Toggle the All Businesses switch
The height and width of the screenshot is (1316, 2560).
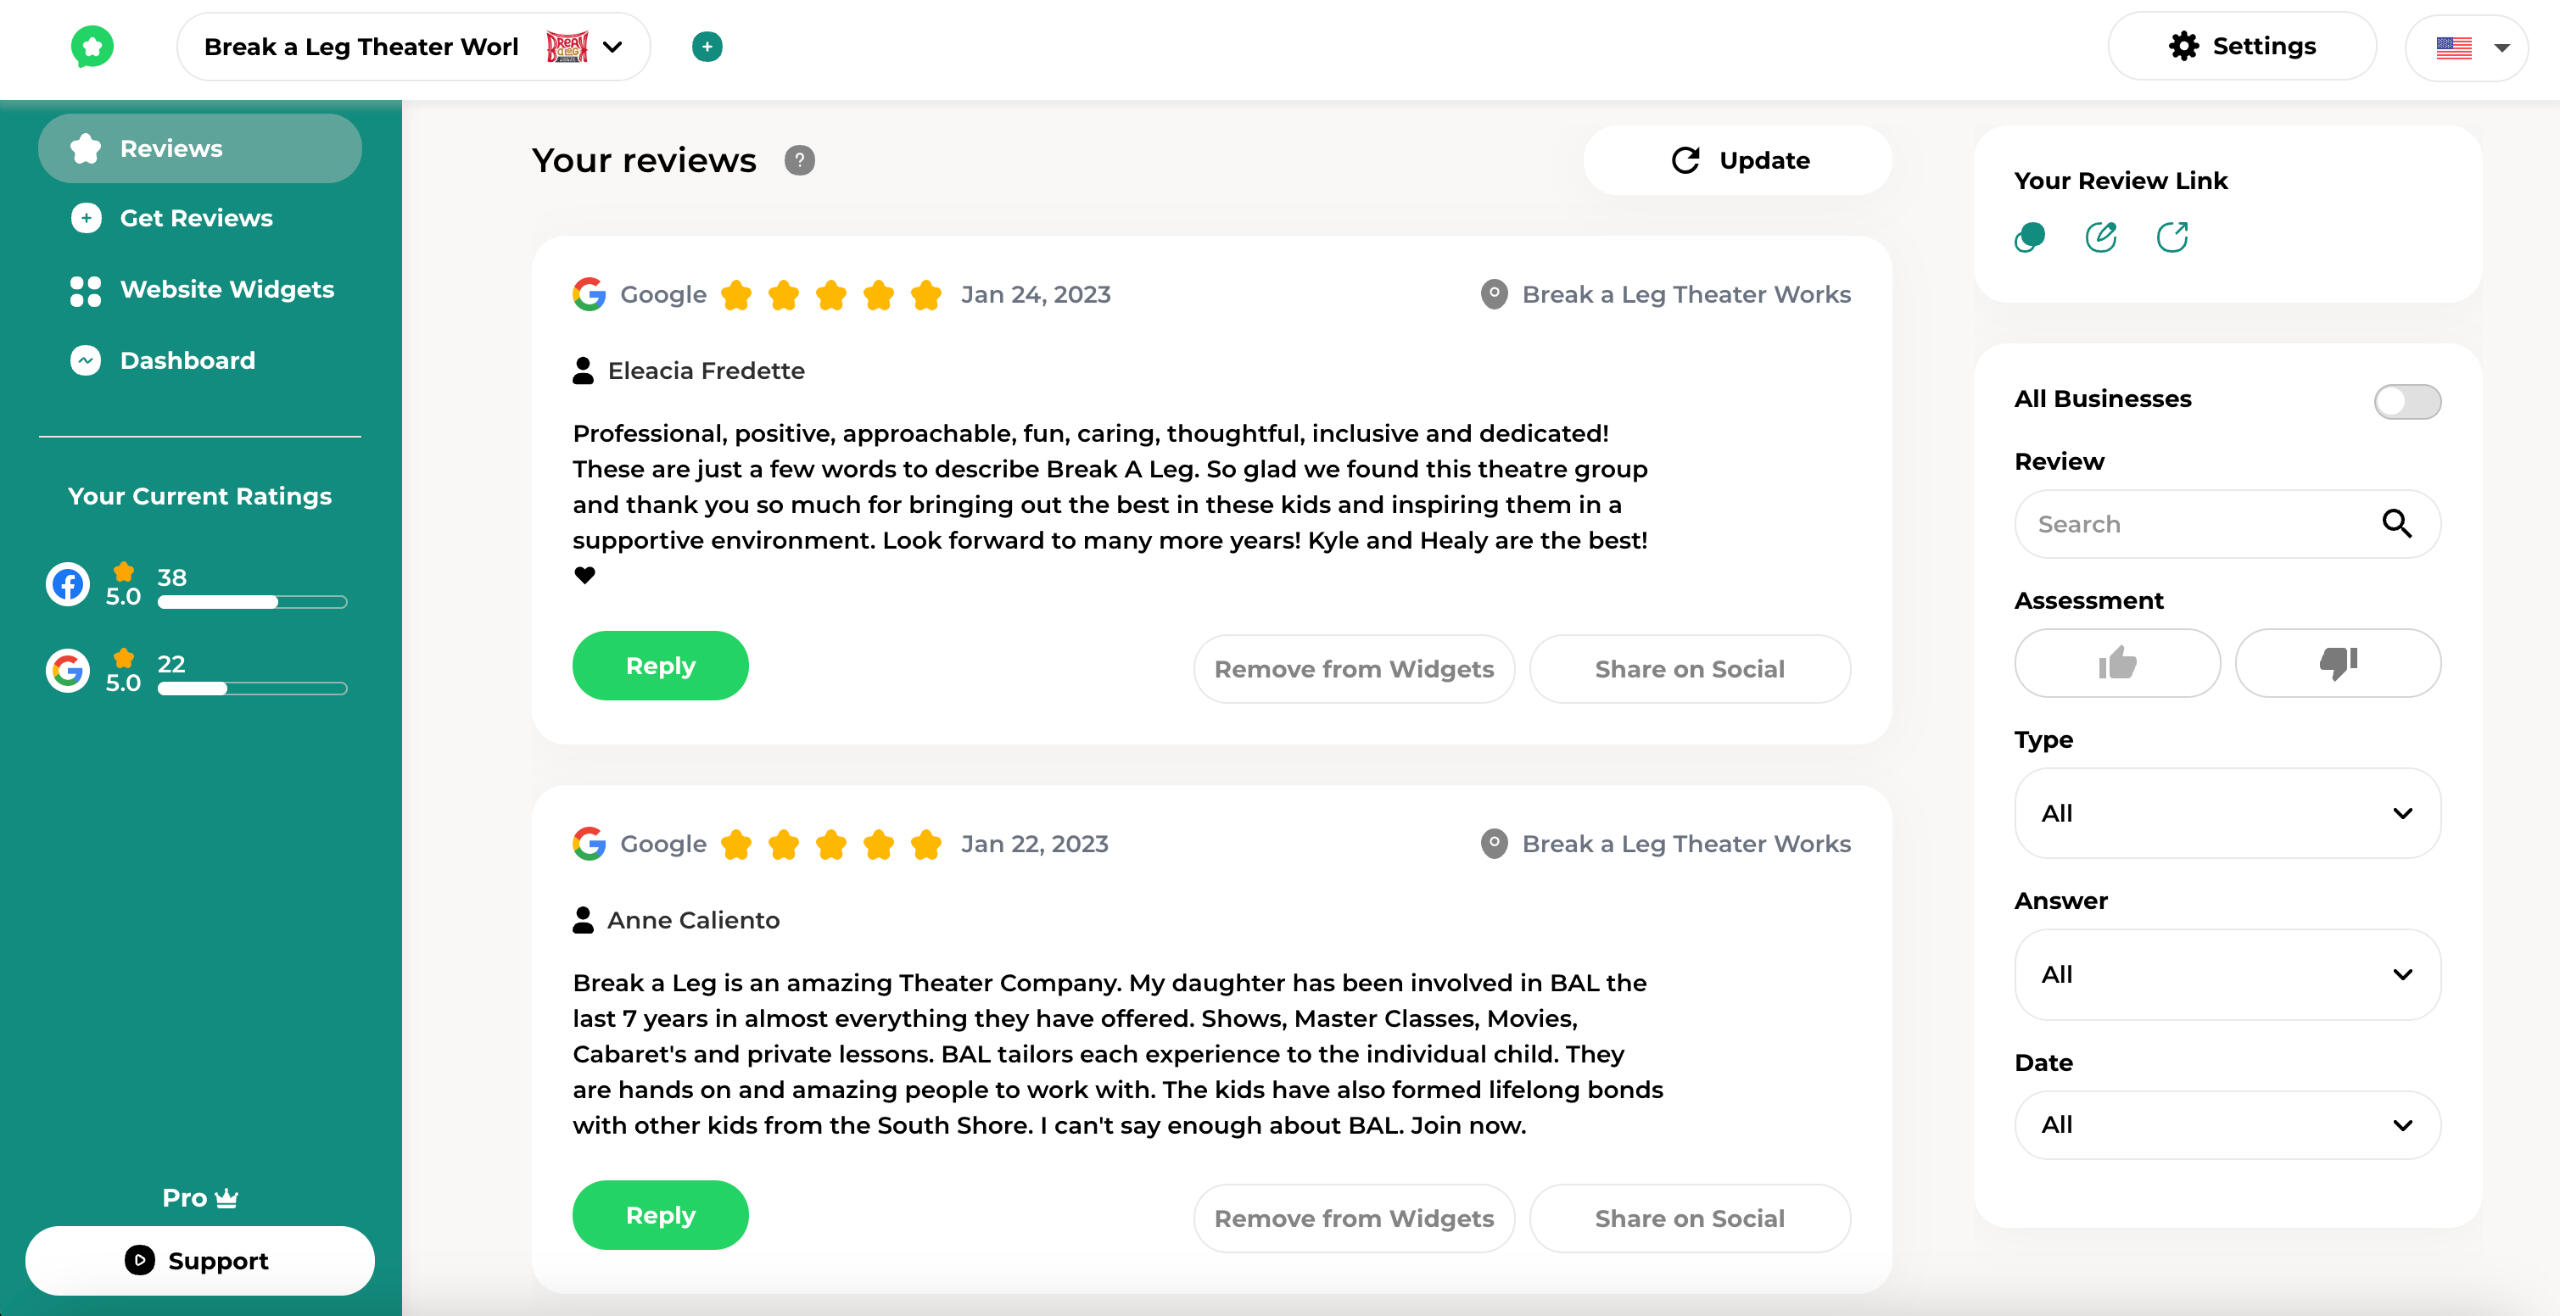[2407, 402]
